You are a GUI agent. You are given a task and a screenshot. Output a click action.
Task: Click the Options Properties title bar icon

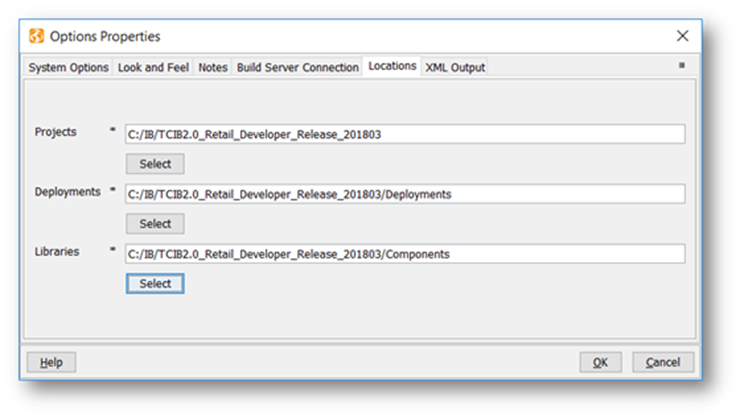[37, 36]
